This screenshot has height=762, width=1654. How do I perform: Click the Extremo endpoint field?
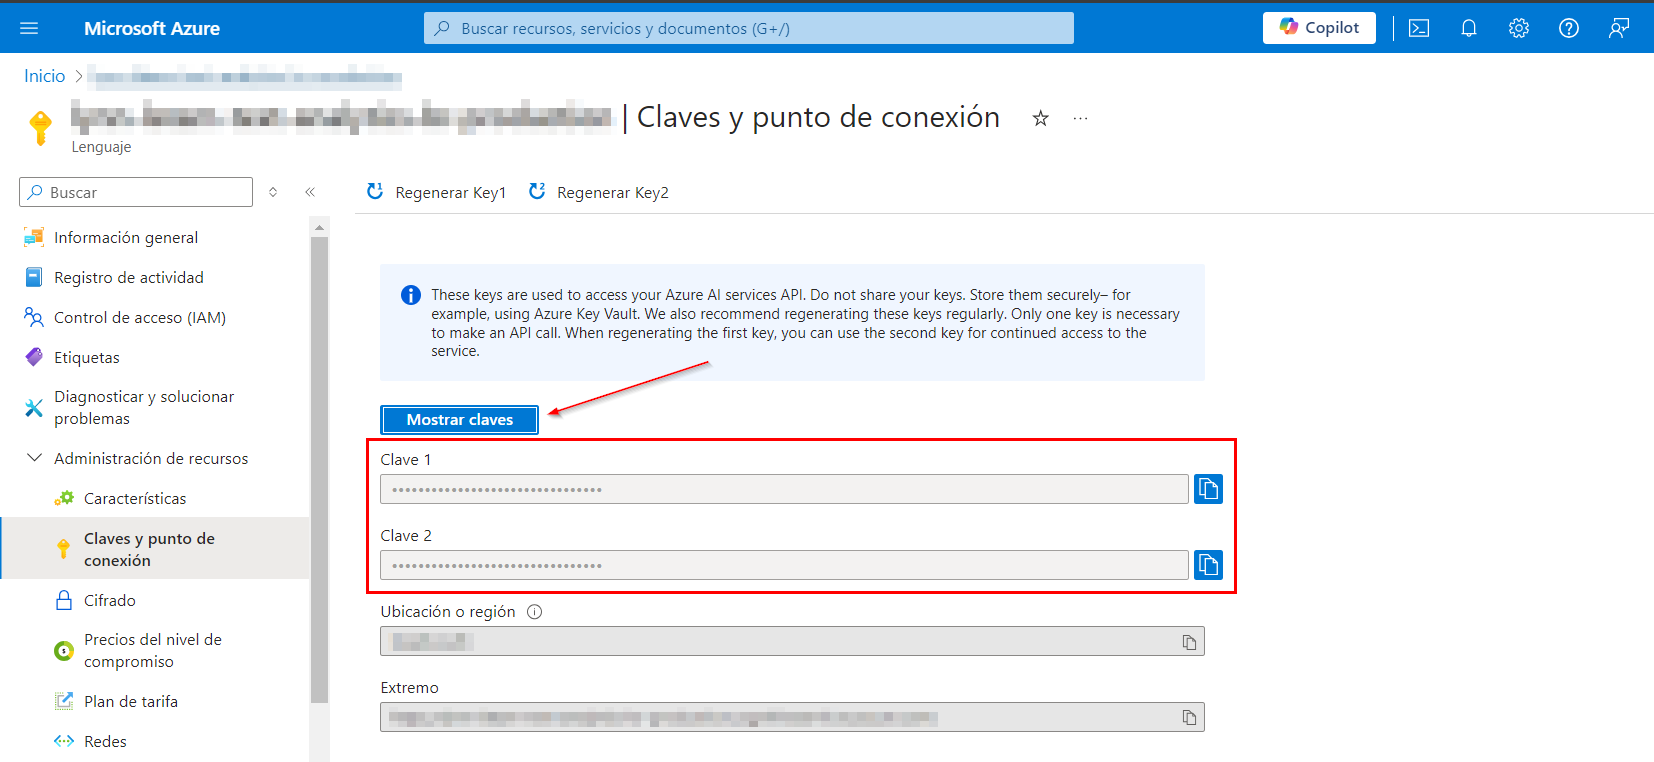click(792, 717)
